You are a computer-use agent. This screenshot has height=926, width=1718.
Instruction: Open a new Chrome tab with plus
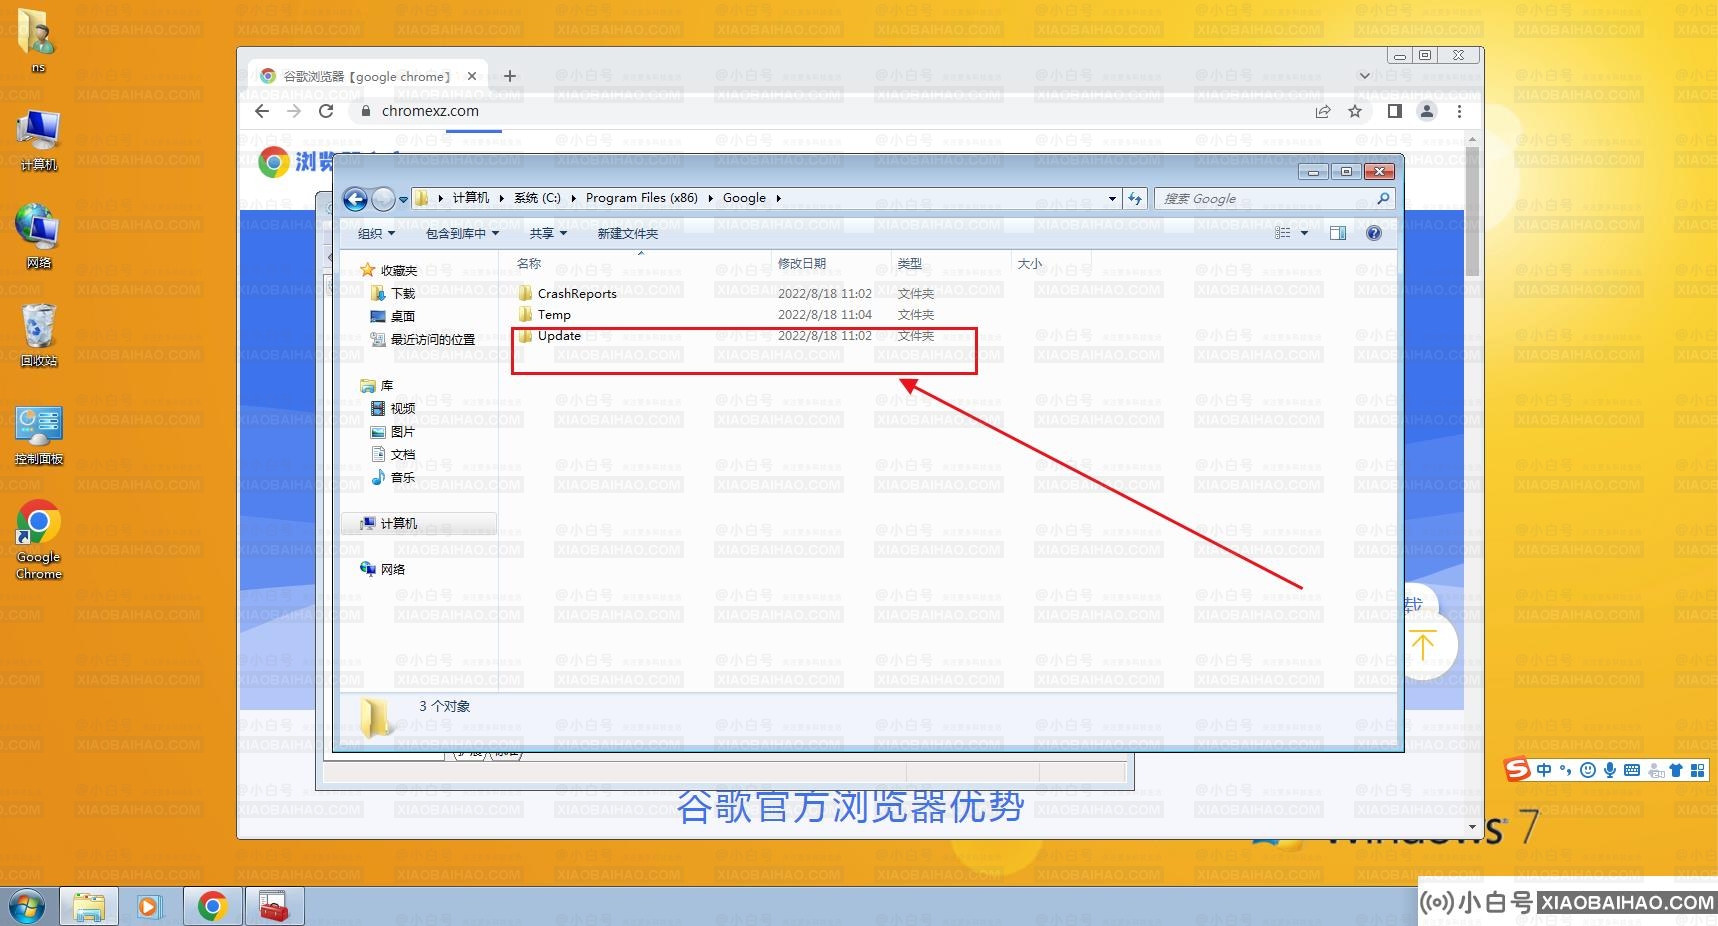tap(510, 76)
